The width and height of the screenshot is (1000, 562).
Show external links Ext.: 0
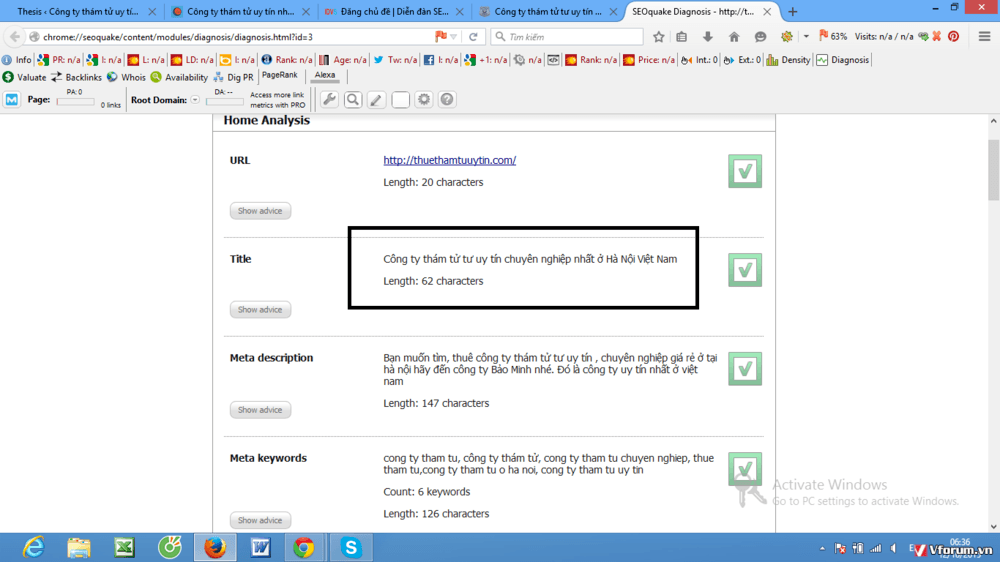742,60
